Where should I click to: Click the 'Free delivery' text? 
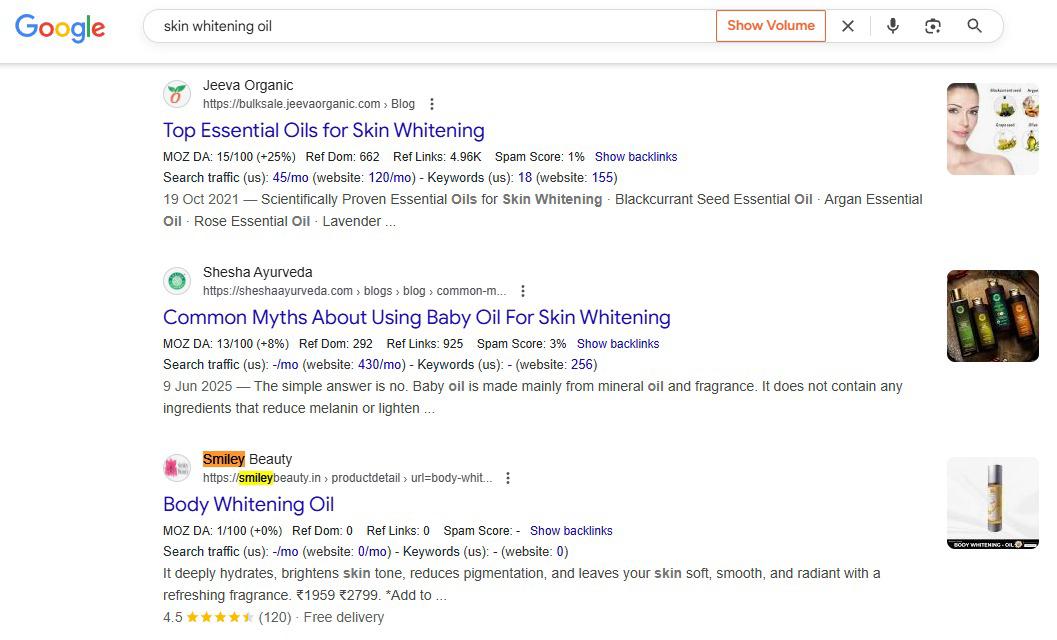[344, 617]
